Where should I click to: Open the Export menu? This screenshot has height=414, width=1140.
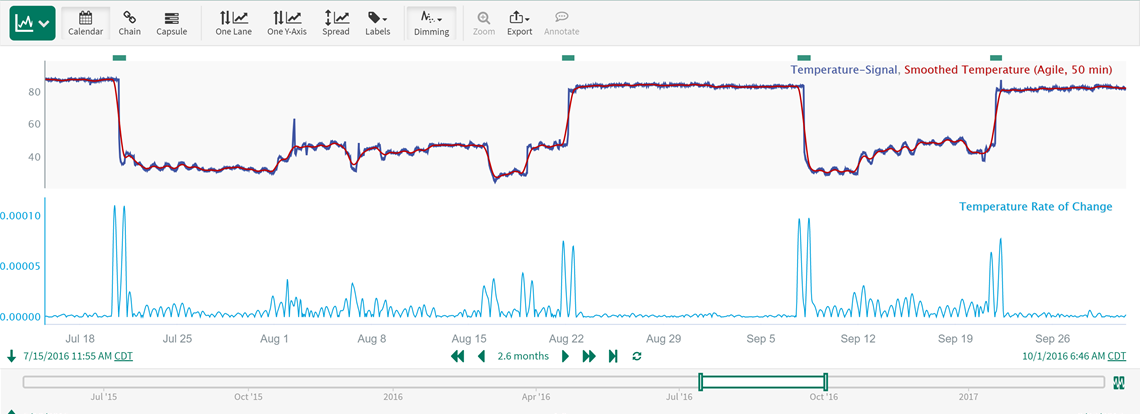(519, 22)
